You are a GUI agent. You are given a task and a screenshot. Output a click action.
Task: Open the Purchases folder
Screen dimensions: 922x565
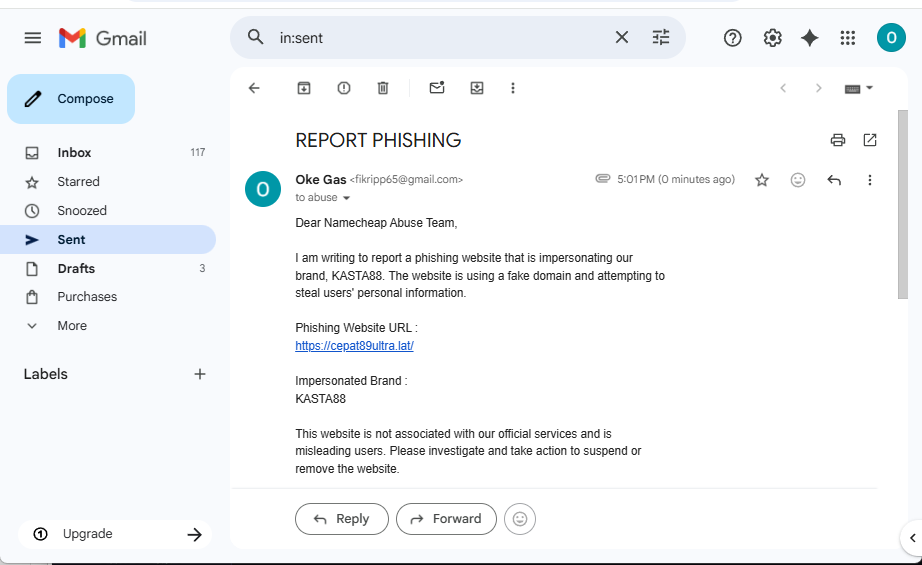tap(108, 297)
